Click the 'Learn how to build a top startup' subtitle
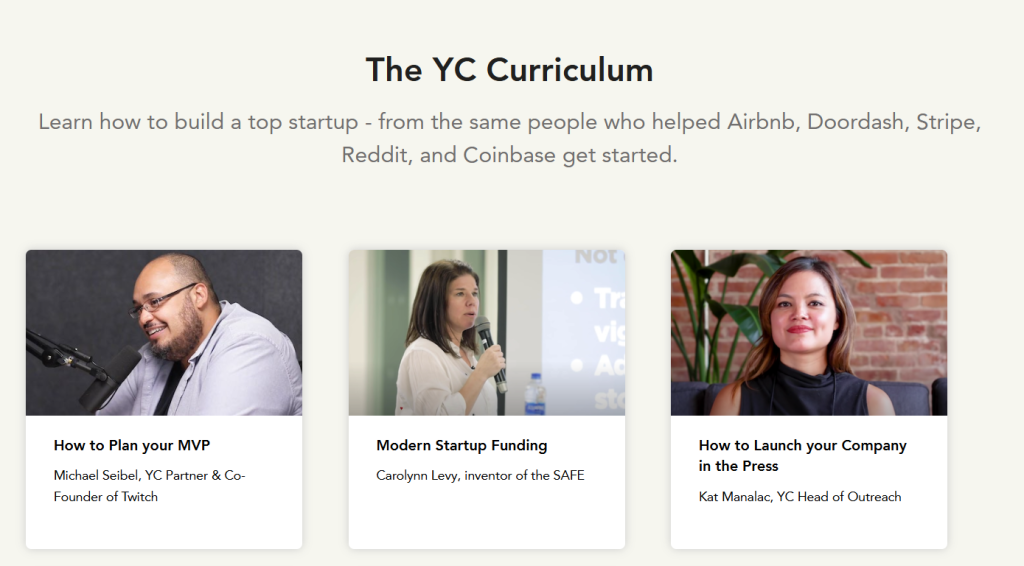The width and height of the screenshot is (1024, 566). click(x=509, y=138)
